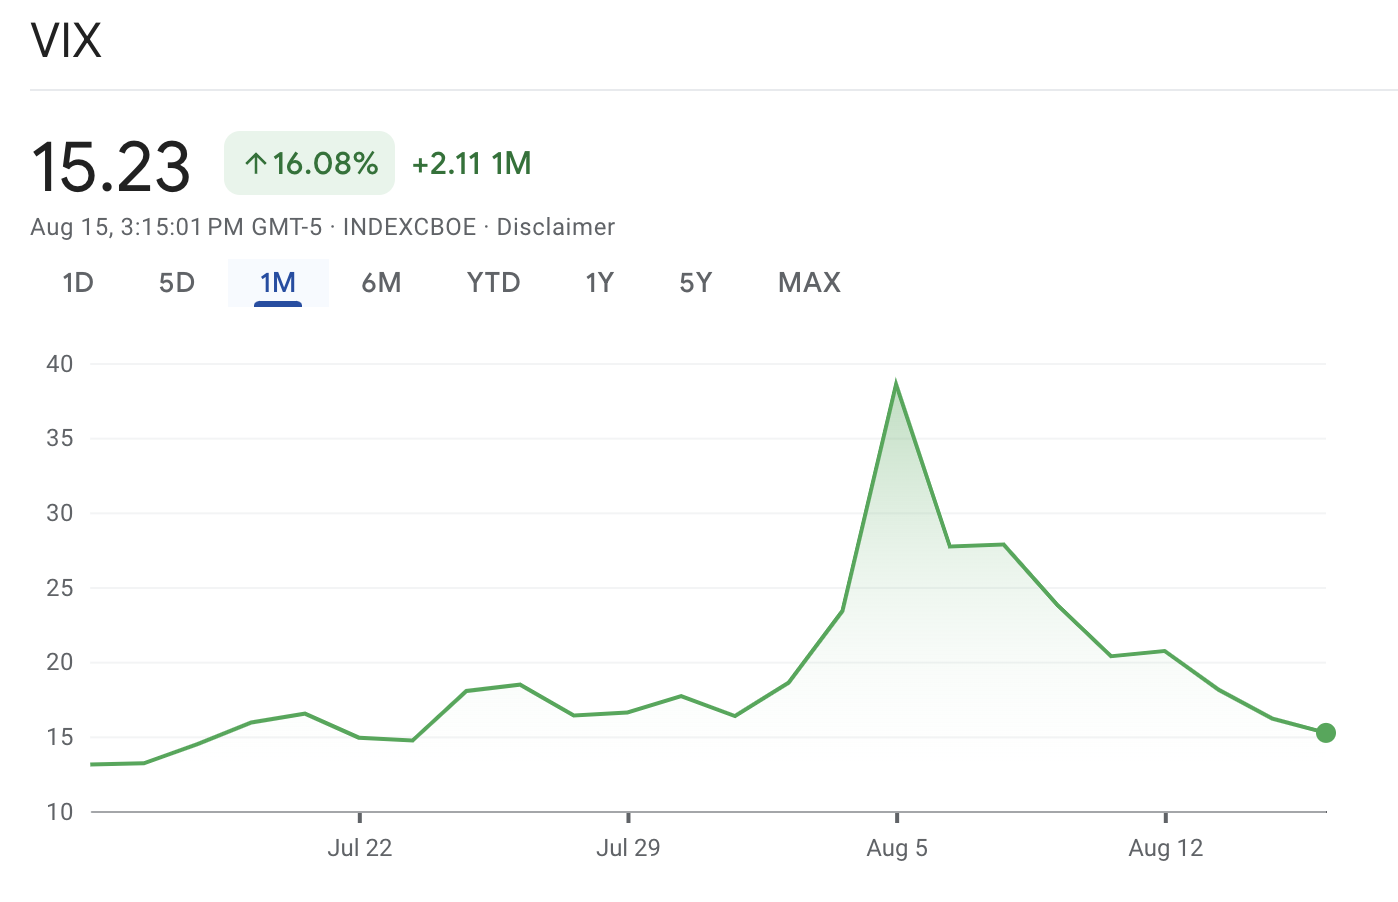Screen dimensions: 1398x902
Task: Click the Aug 12 axis label
Action: (1165, 848)
